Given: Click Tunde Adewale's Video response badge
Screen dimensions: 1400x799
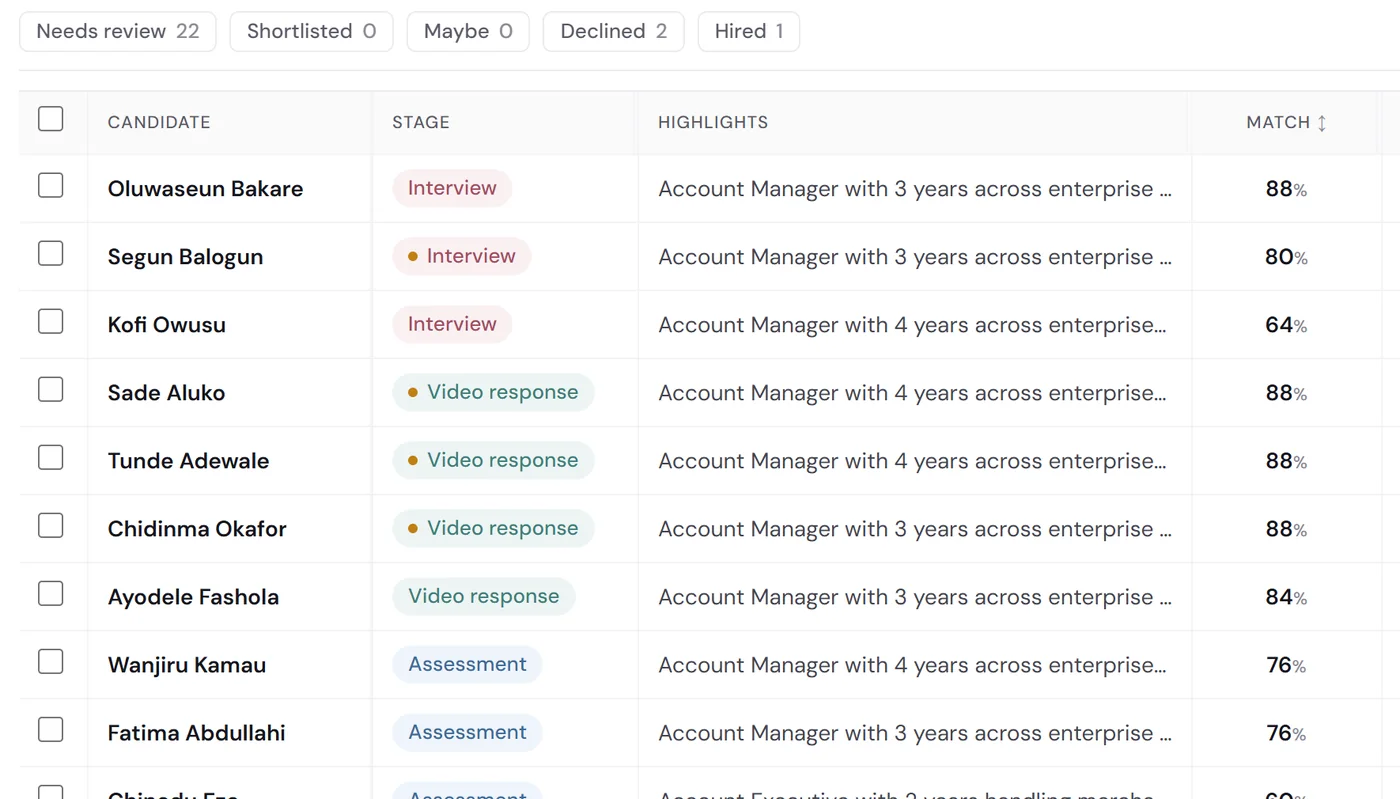Looking at the screenshot, I should [494, 460].
